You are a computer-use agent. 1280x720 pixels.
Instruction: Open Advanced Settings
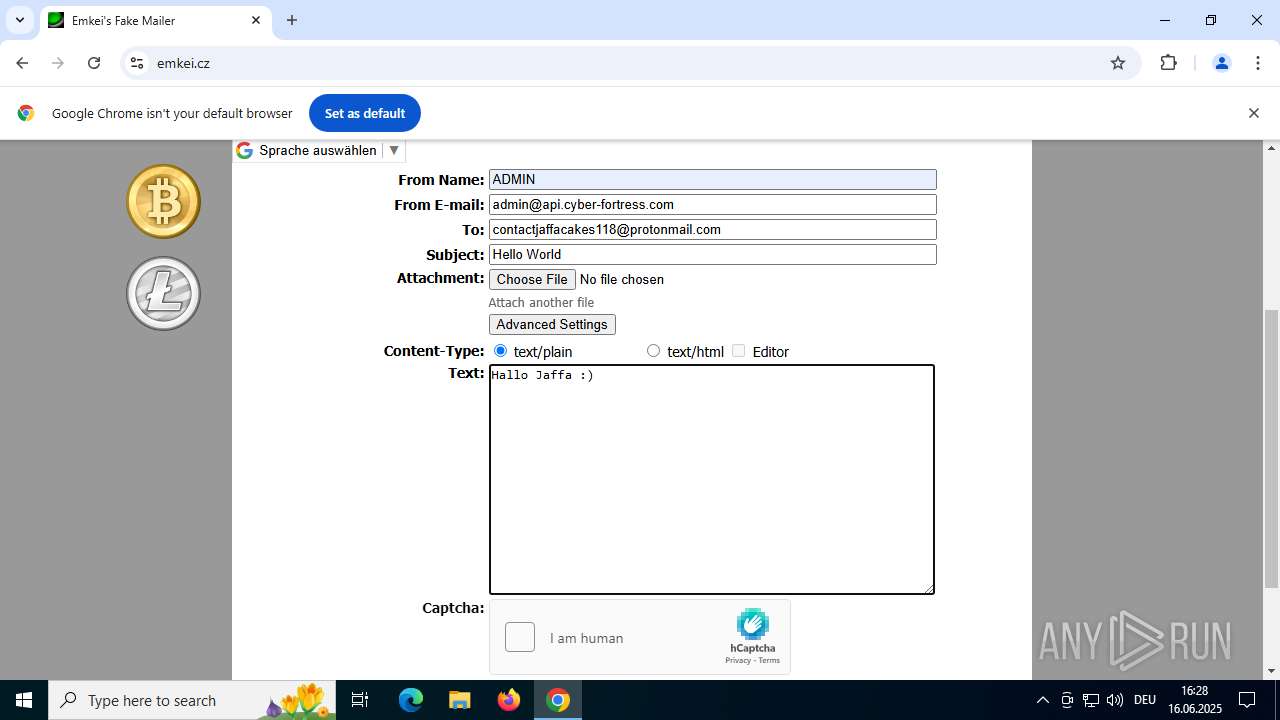(552, 325)
